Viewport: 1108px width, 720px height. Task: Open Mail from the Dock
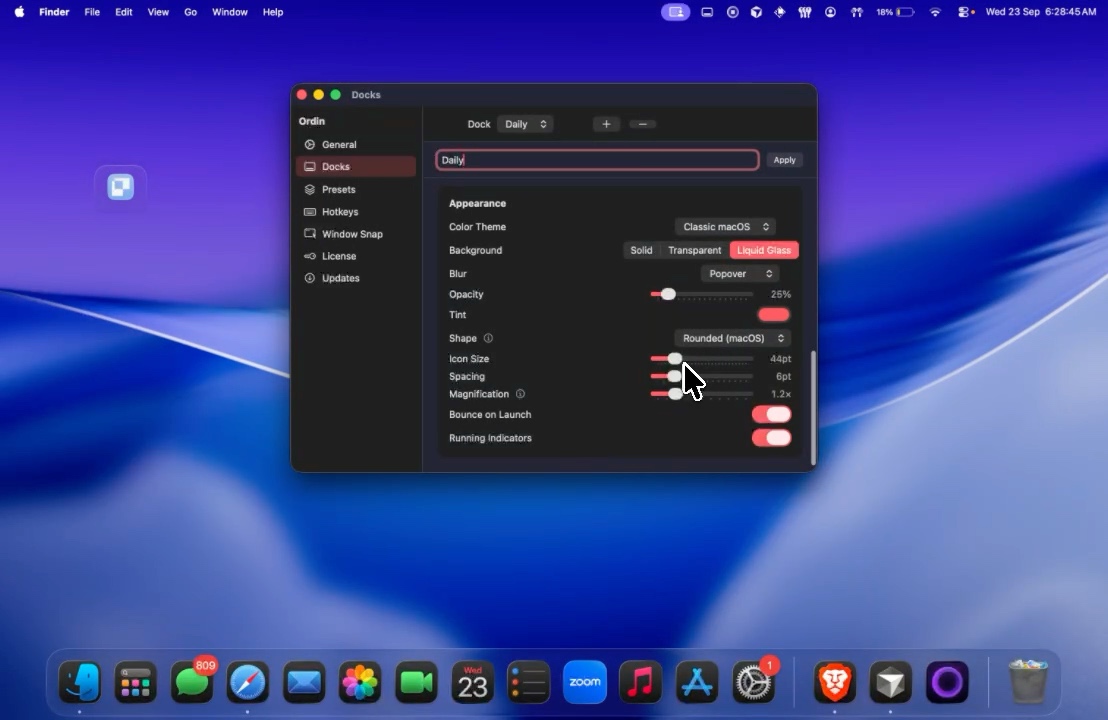tap(304, 683)
